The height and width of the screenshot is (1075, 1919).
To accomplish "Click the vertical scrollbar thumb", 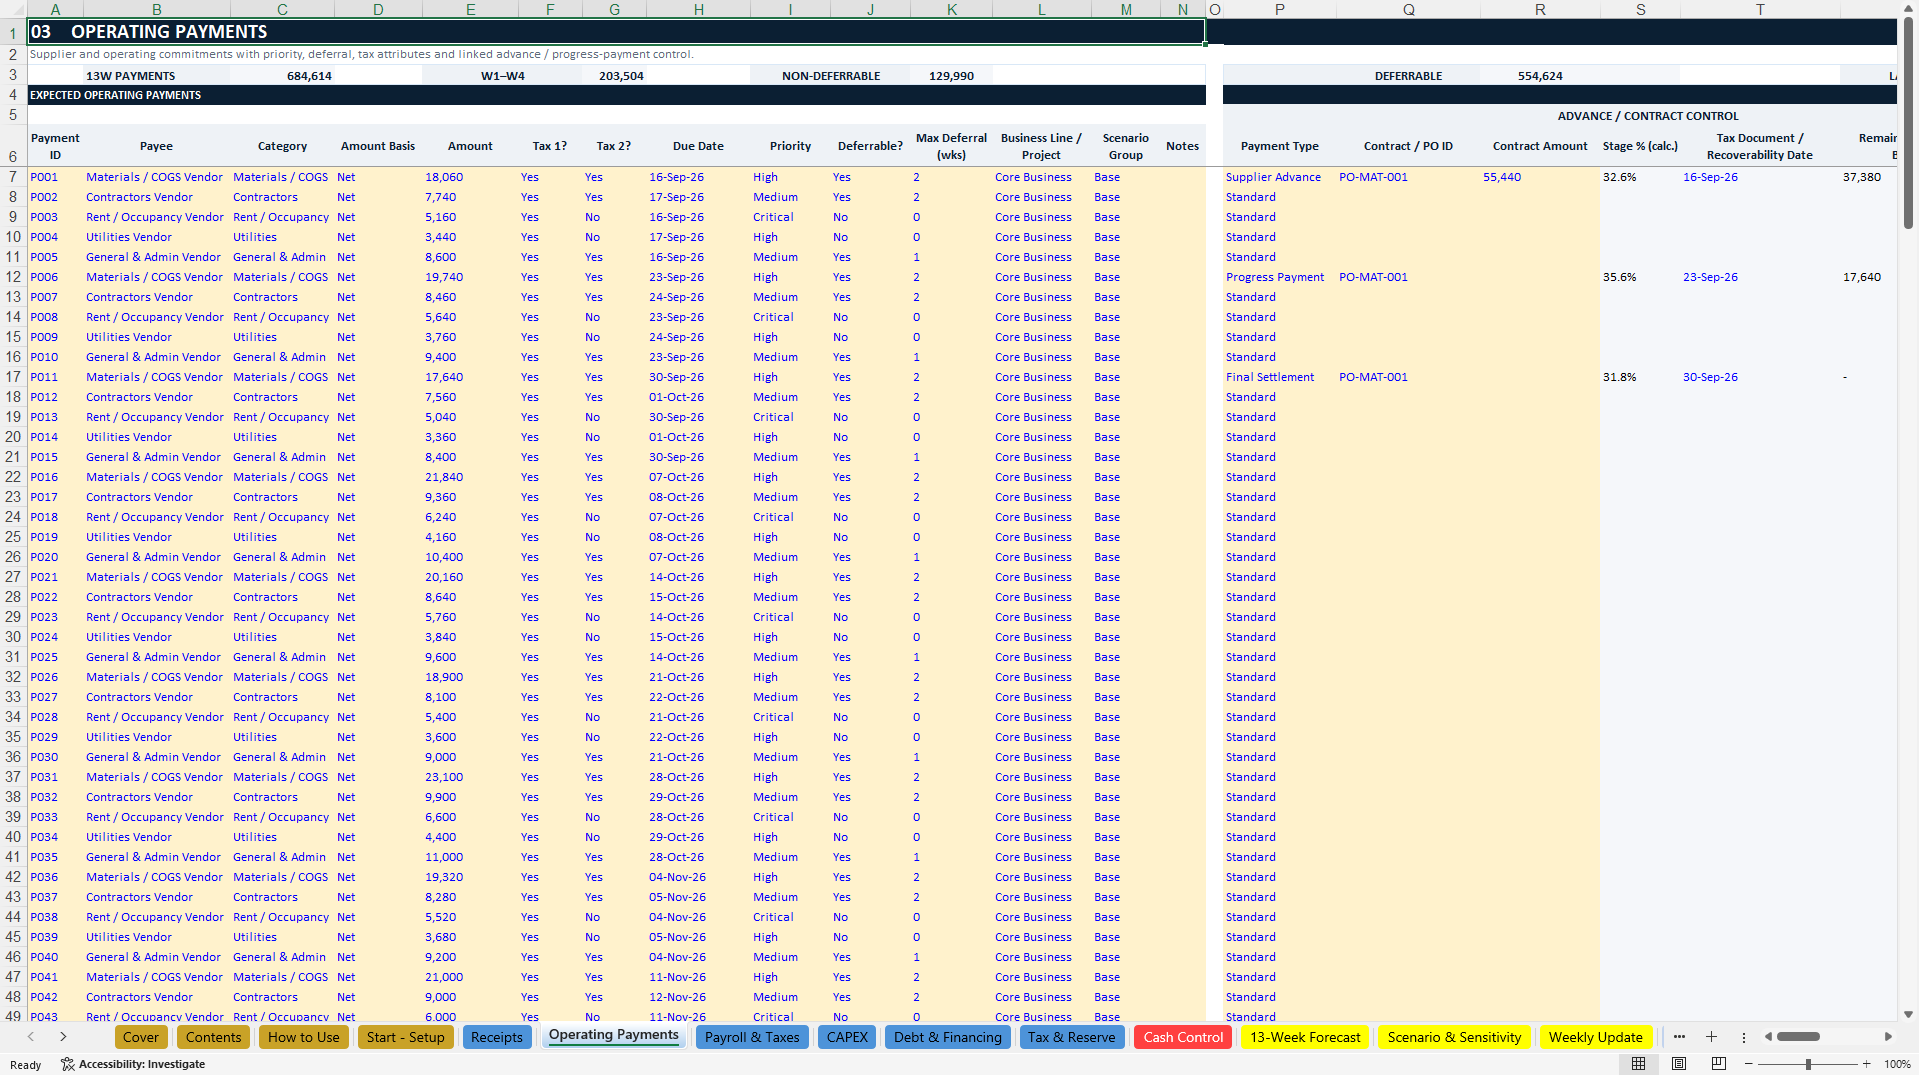I will tap(1908, 125).
